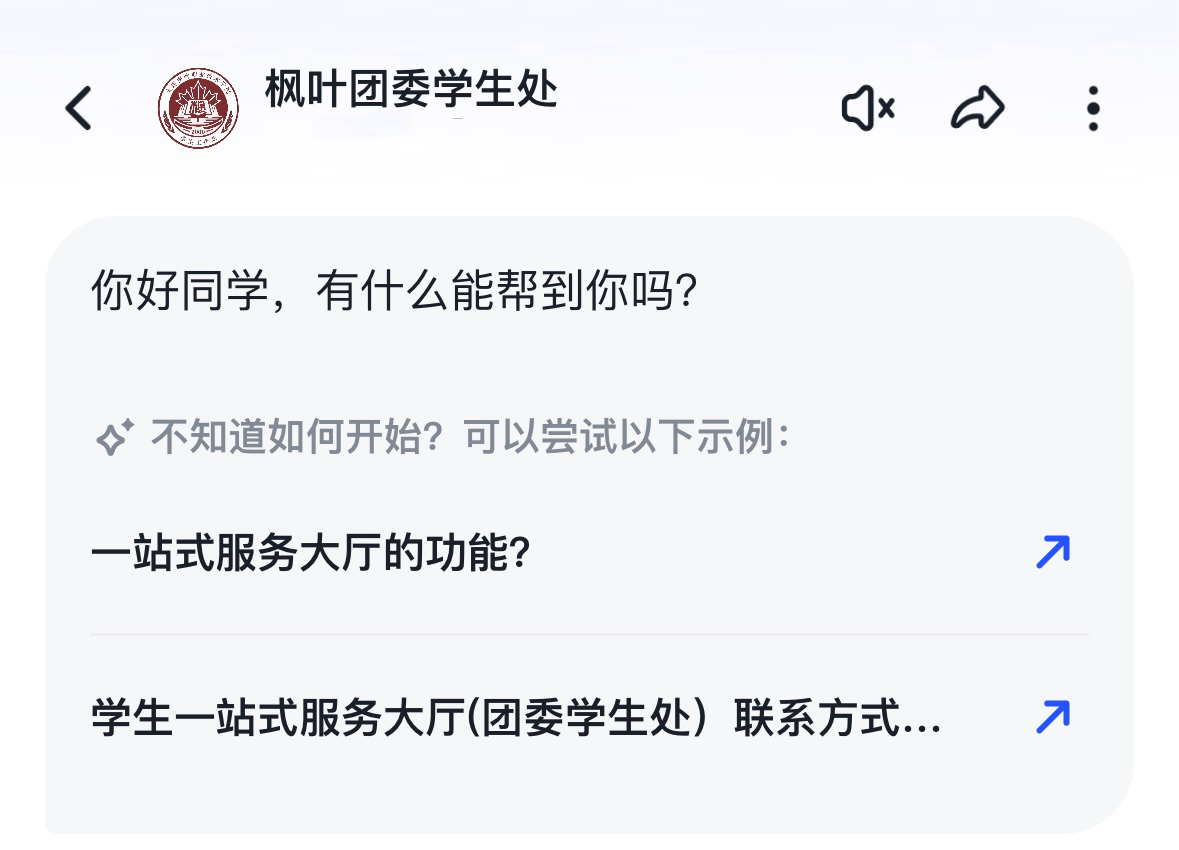This screenshot has width=1179, height=850.
Task: Open the three-dot more options menu
Action: (1093, 108)
